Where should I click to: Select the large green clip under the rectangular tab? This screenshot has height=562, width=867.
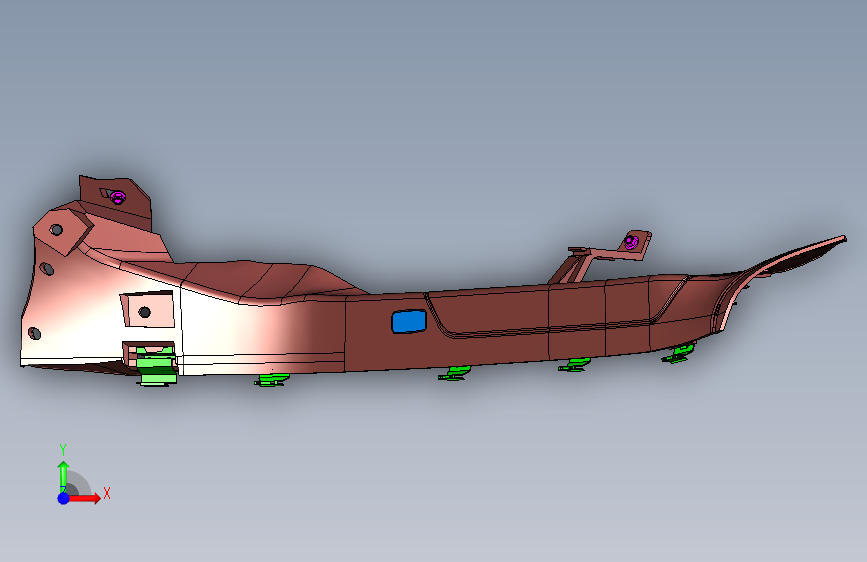pos(156,366)
